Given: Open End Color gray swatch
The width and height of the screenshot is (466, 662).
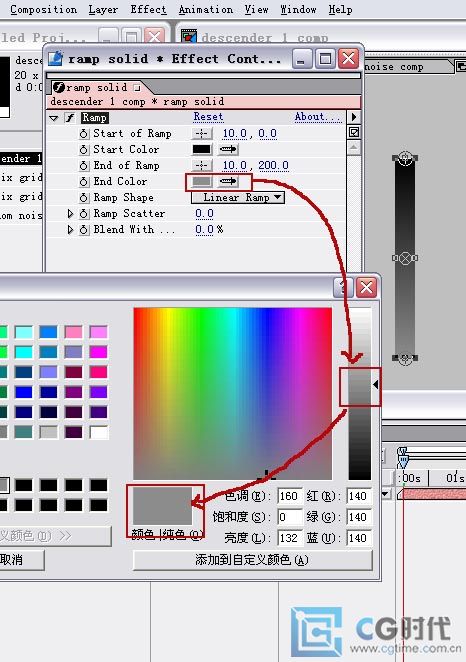Looking at the screenshot, I should point(202,182).
